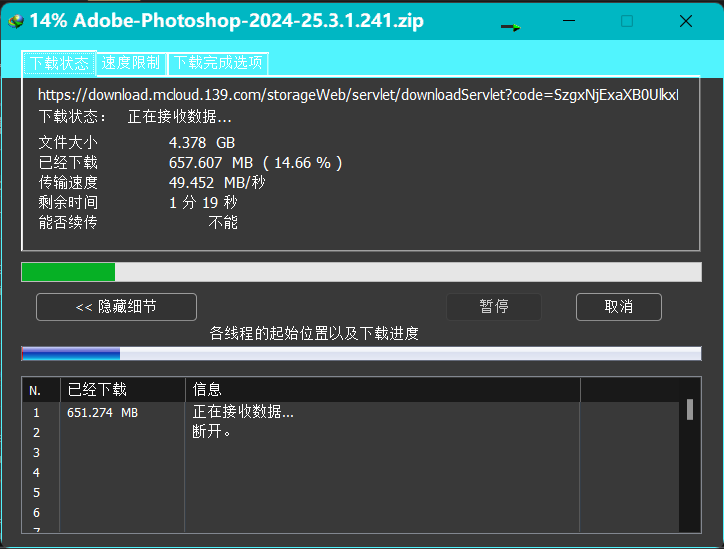Click the 信息 column header
Viewport: 724px width, 549px height.
coord(382,390)
